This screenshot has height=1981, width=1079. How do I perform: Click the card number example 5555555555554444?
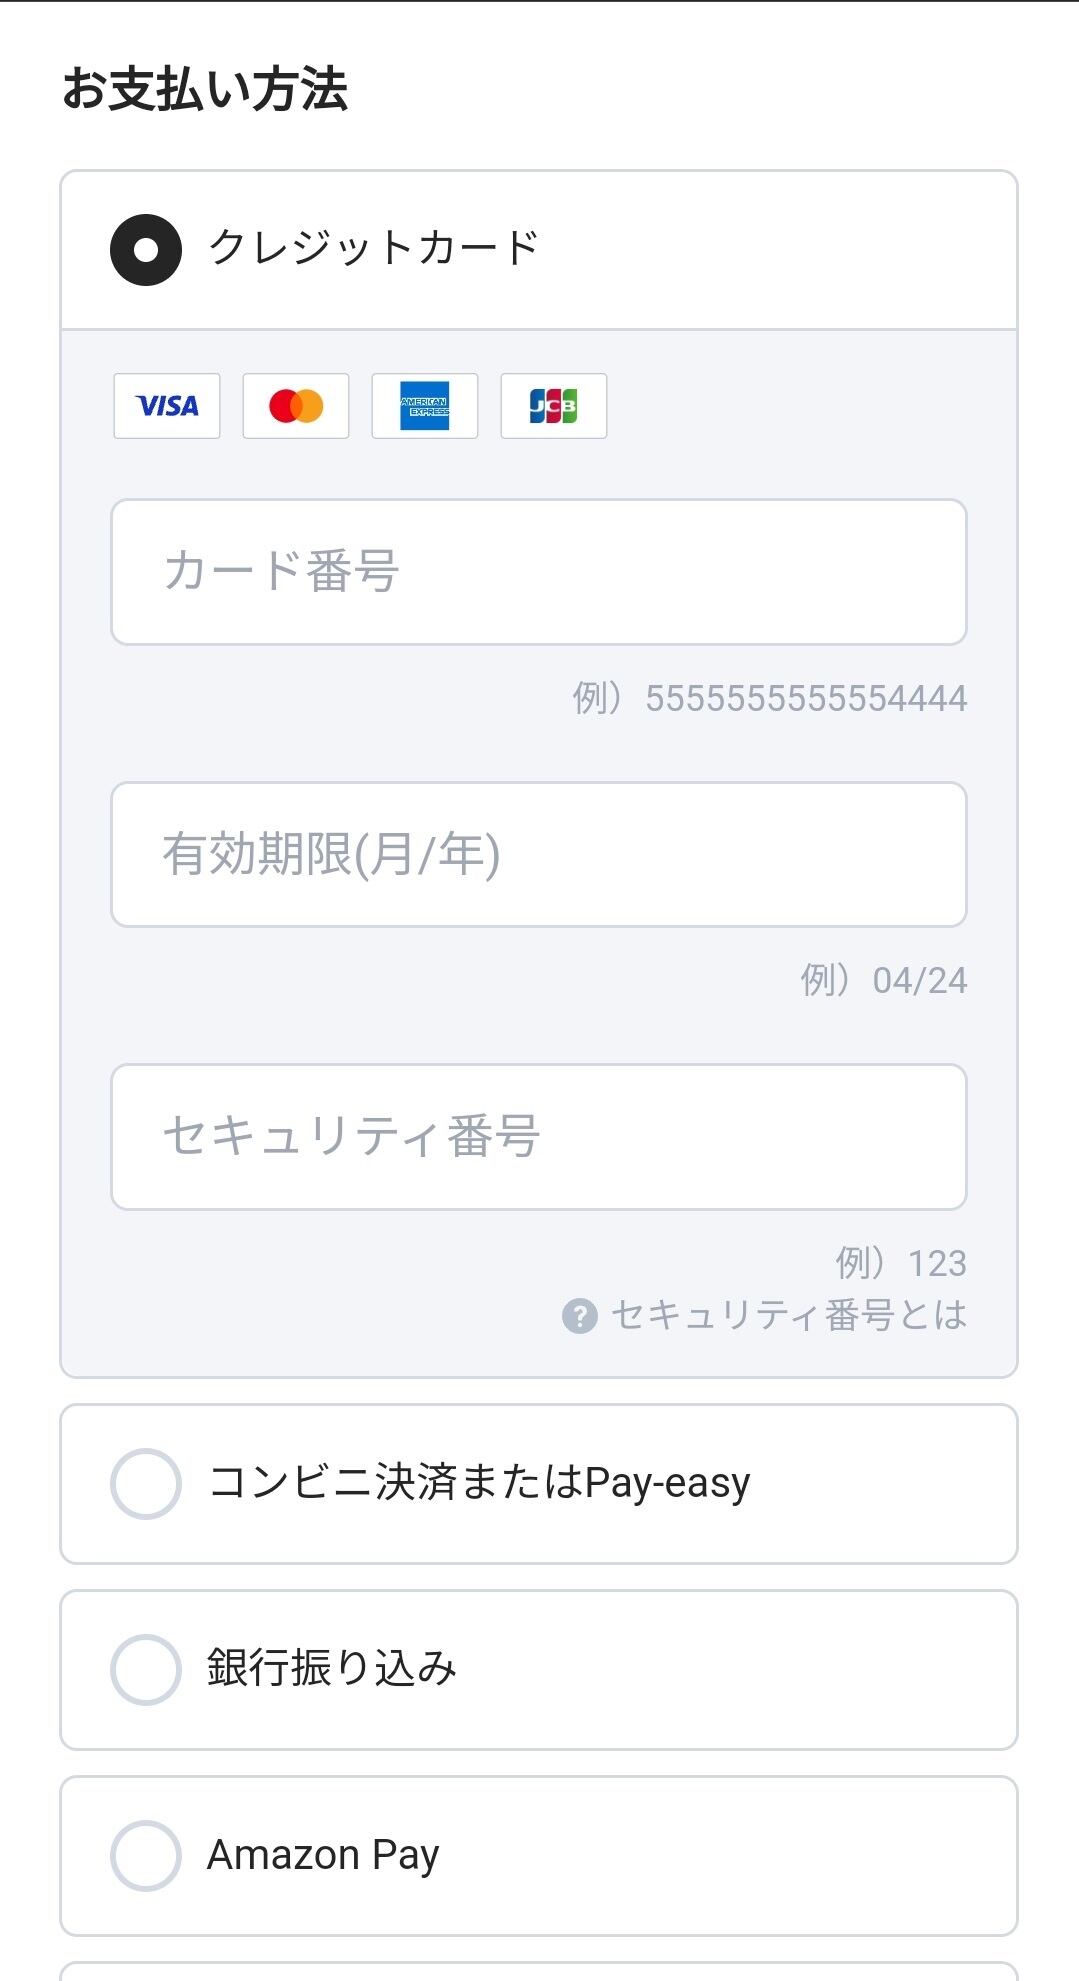click(806, 698)
